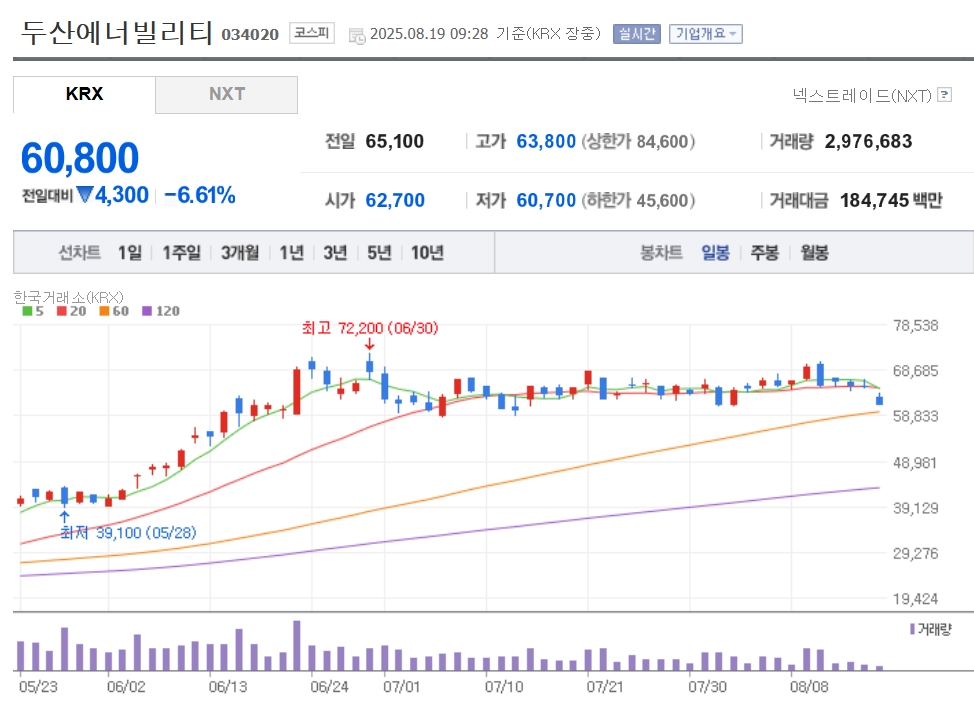The height and width of the screenshot is (711, 974).
Task: Open the 넥스트레이드(NXT) link
Action: (x=862, y=95)
